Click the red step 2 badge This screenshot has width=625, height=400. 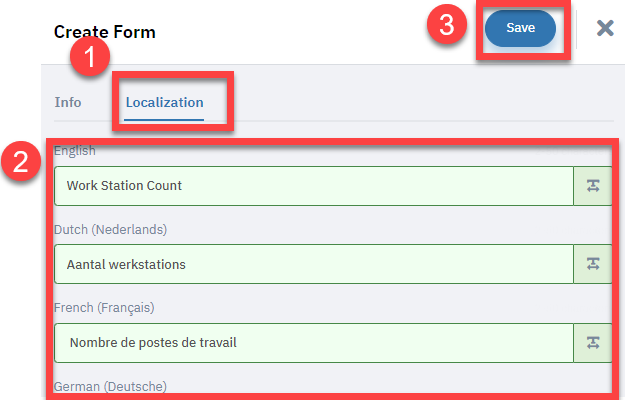point(21,161)
